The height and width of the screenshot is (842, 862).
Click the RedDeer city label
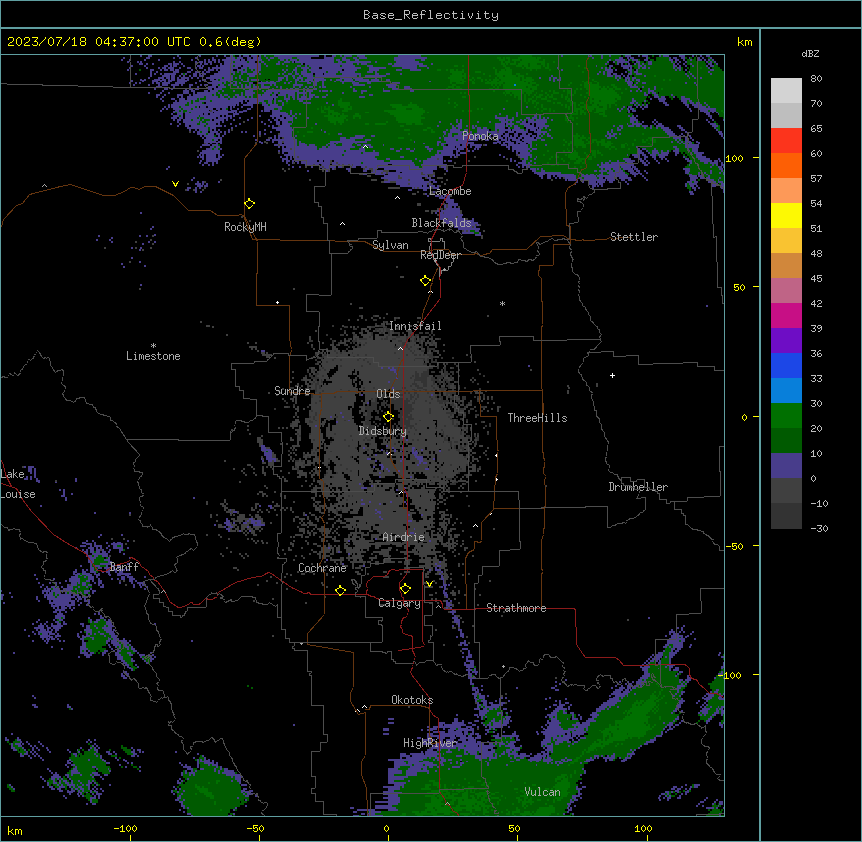[x=440, y=255]
